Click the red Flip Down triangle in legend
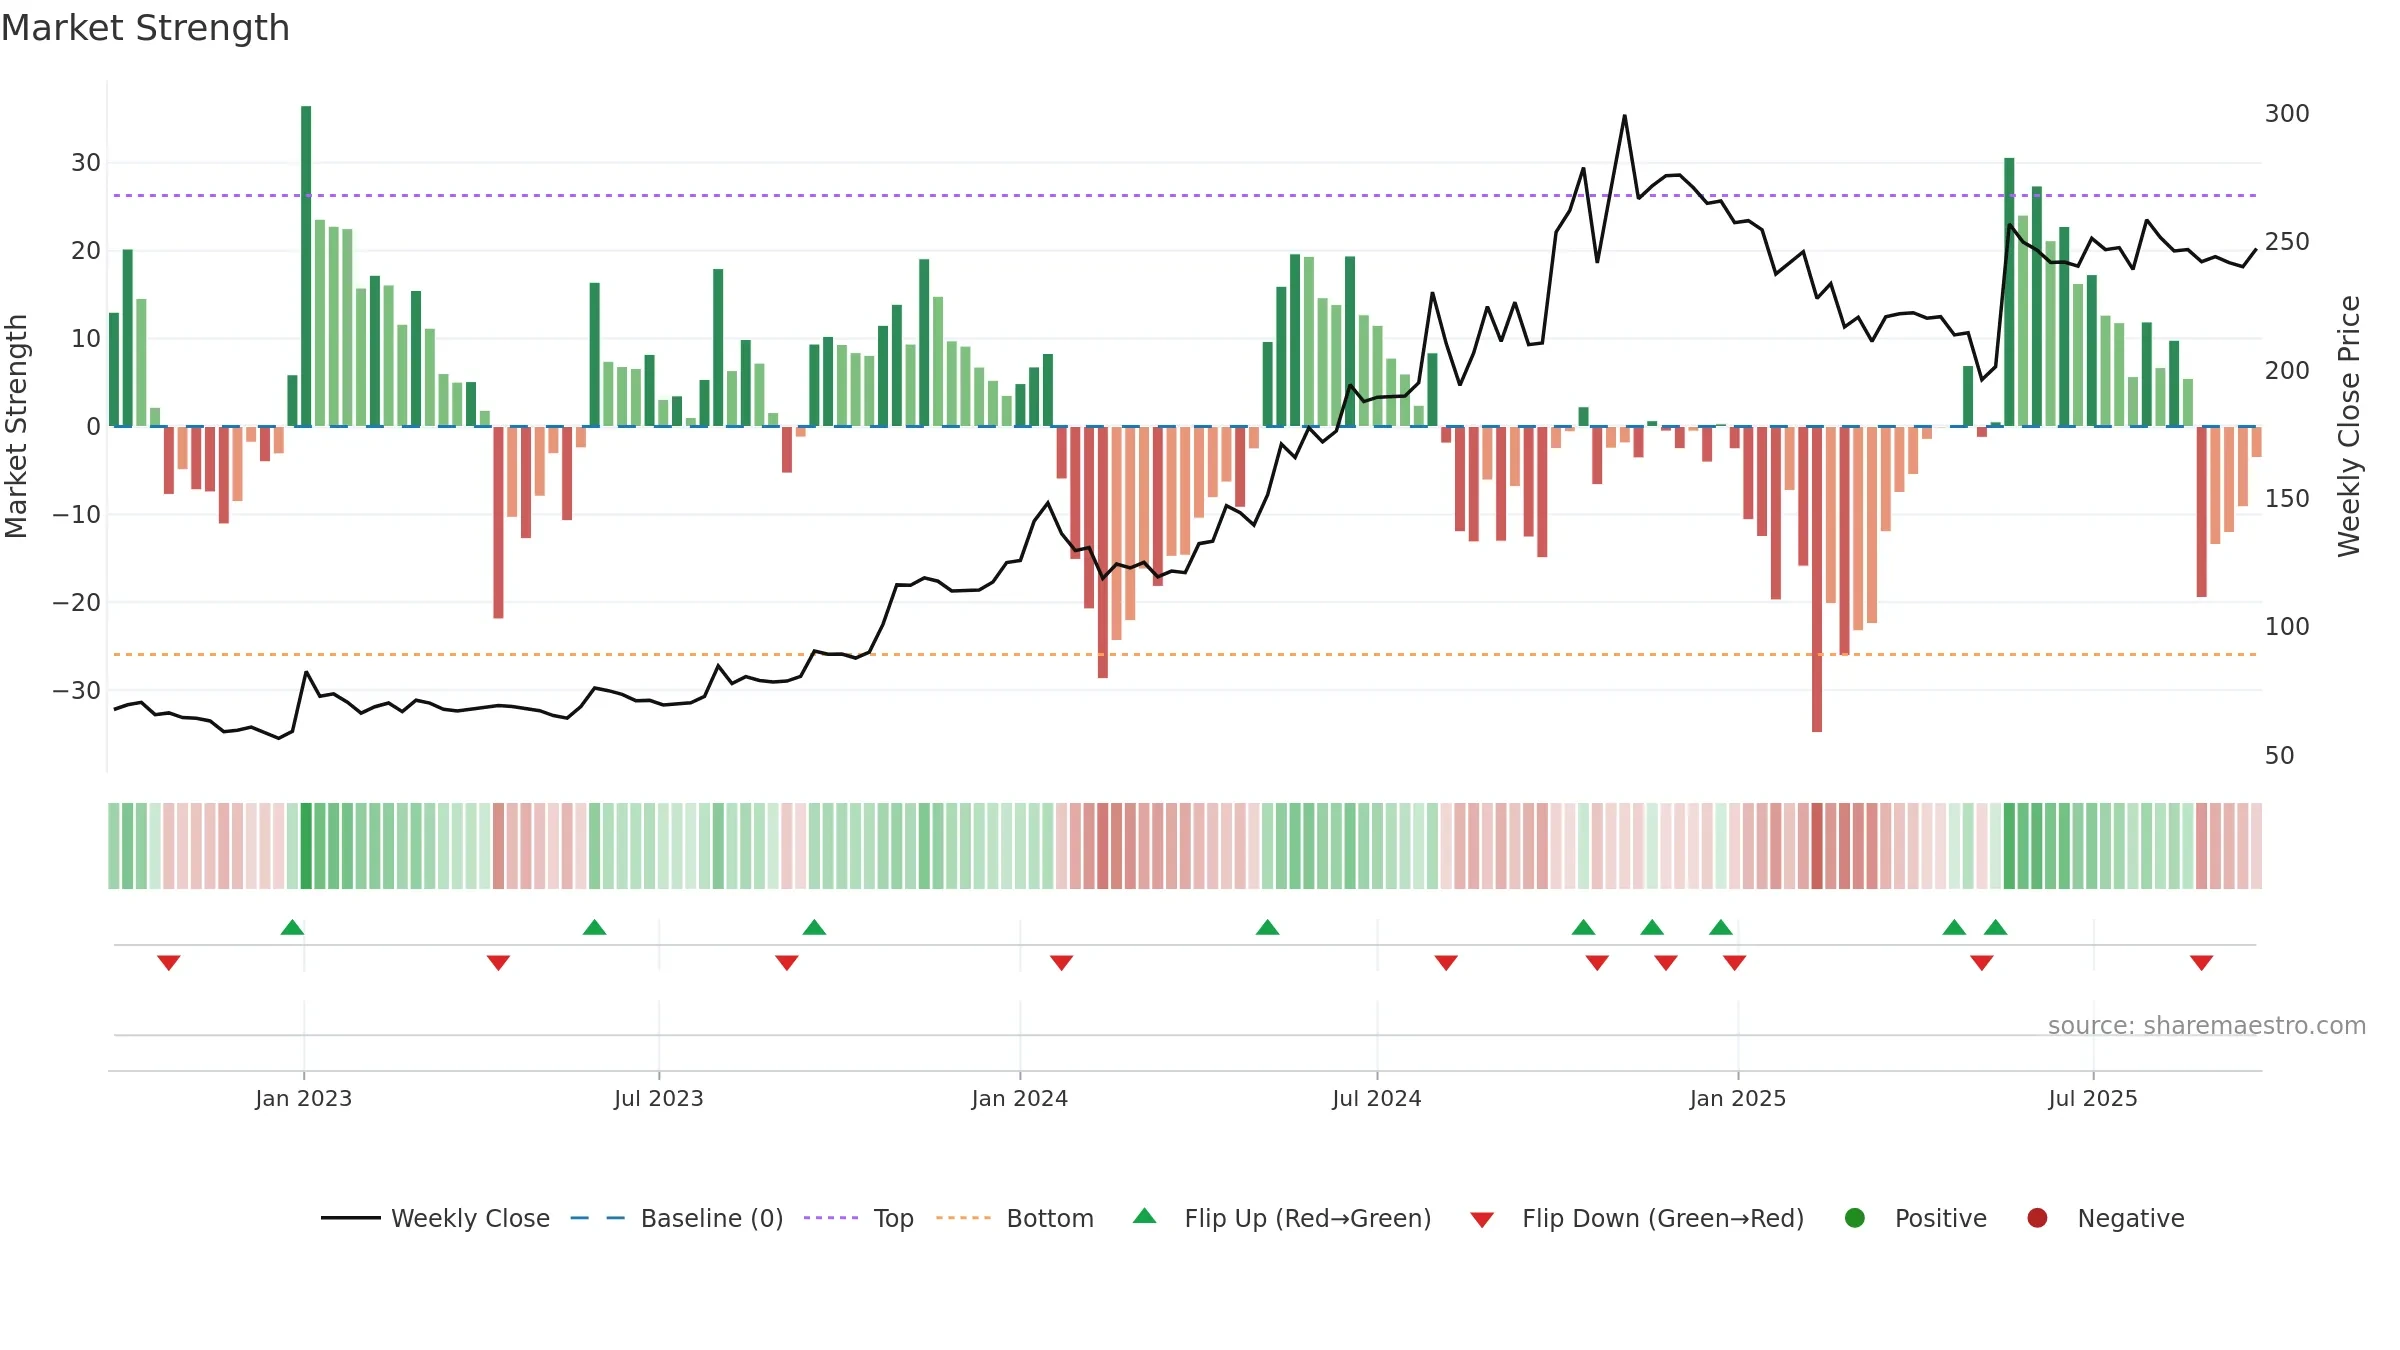The width and height of the screenshot is (2400, 1350). coord(1482,1220)
